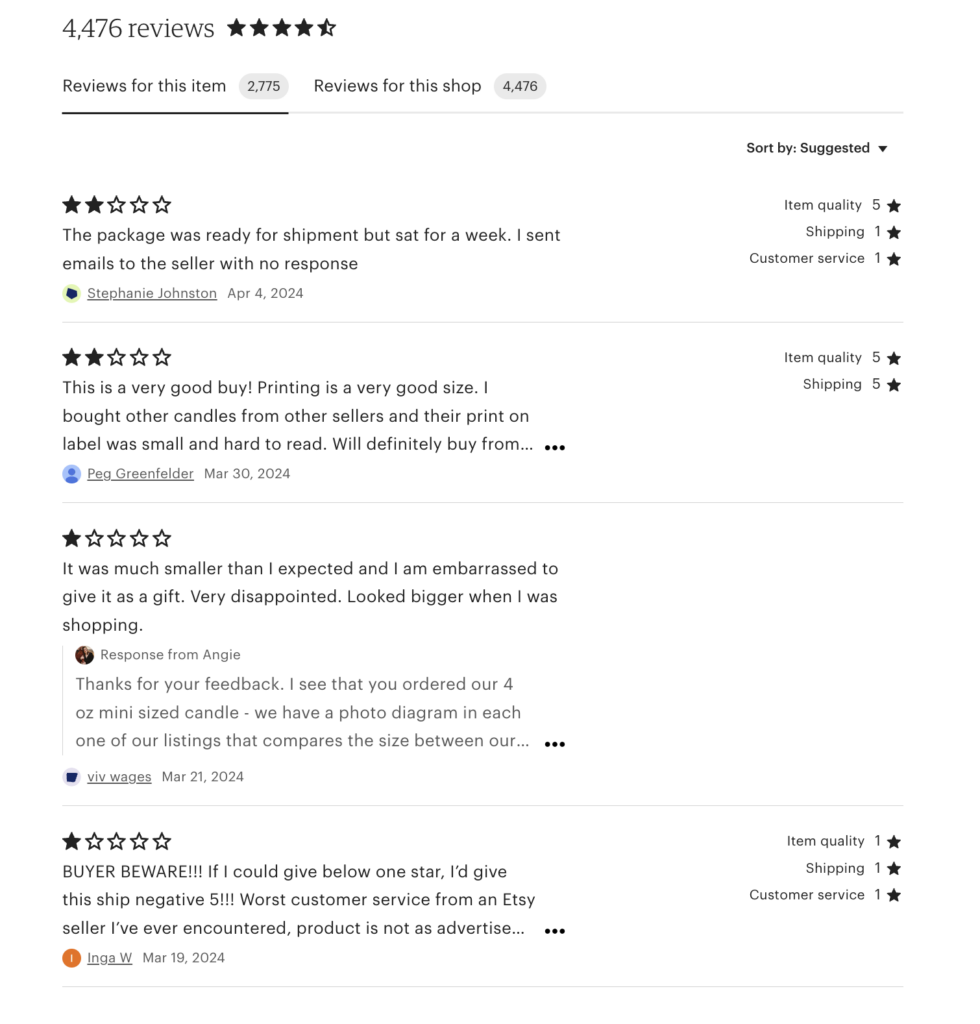Click Stephanie Johnston's profile avatar
This screenshot has width=980, height=1024.
(x=70, y=293)
